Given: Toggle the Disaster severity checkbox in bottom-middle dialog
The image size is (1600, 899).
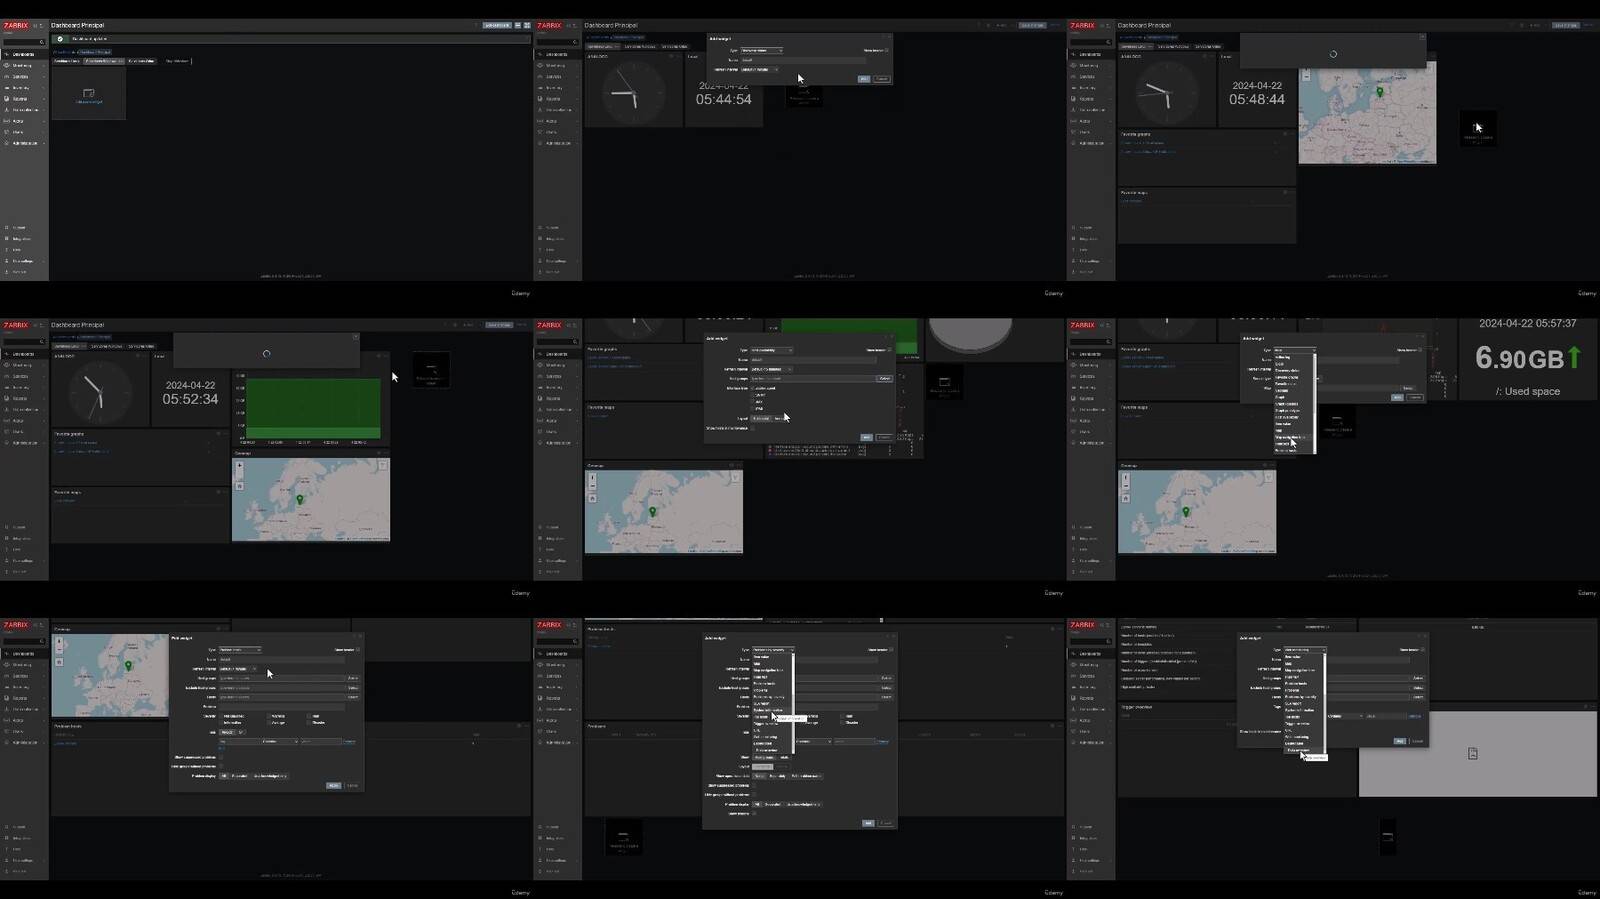Looking at the screenshot, I should 843,722.
